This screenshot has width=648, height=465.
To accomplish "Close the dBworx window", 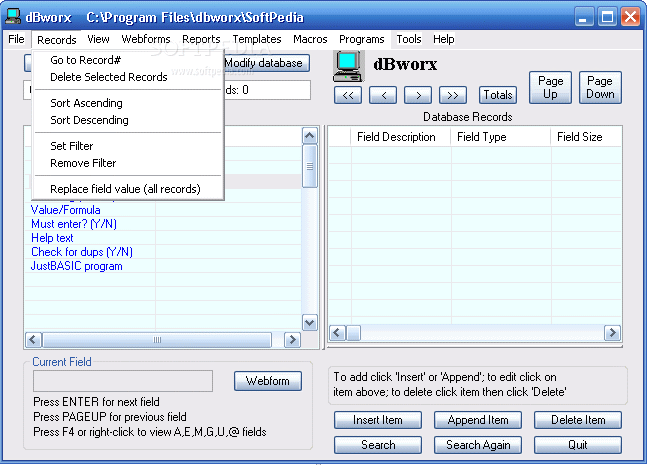I will pyautogui.click(x=630, y=17).
